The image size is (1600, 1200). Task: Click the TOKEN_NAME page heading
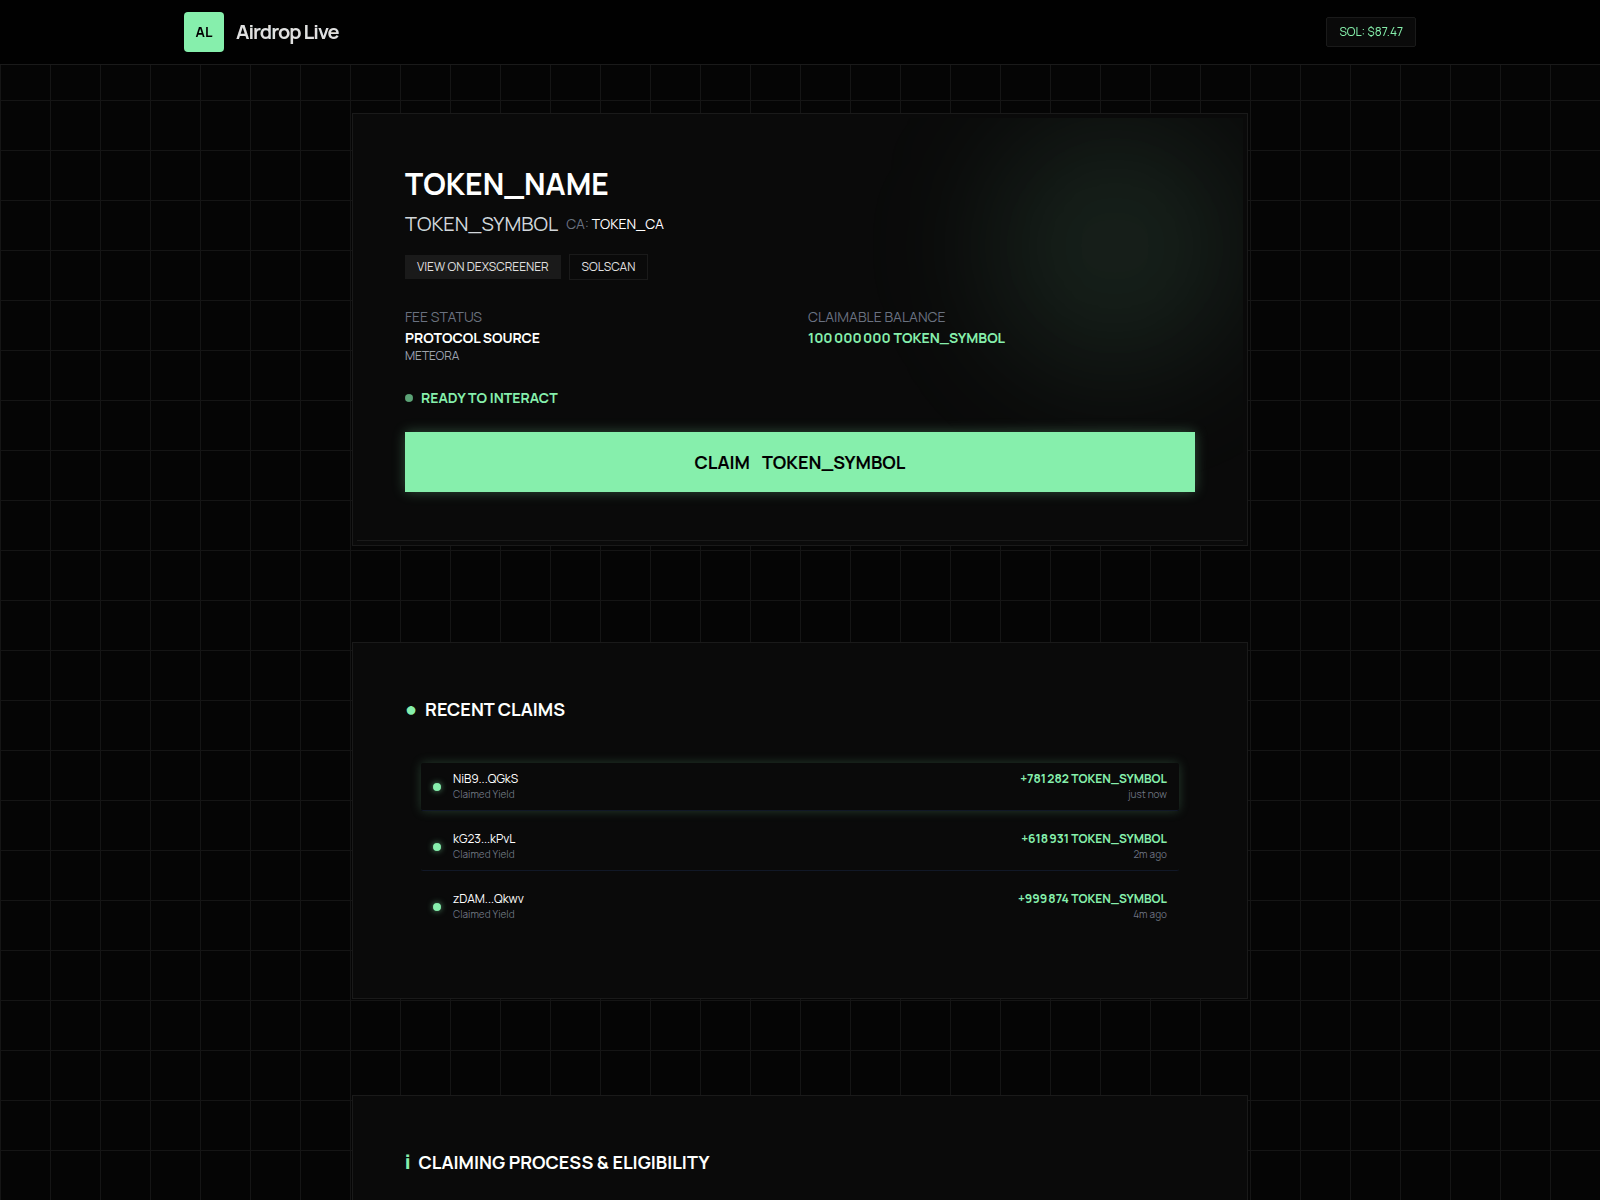coord(506,184)
